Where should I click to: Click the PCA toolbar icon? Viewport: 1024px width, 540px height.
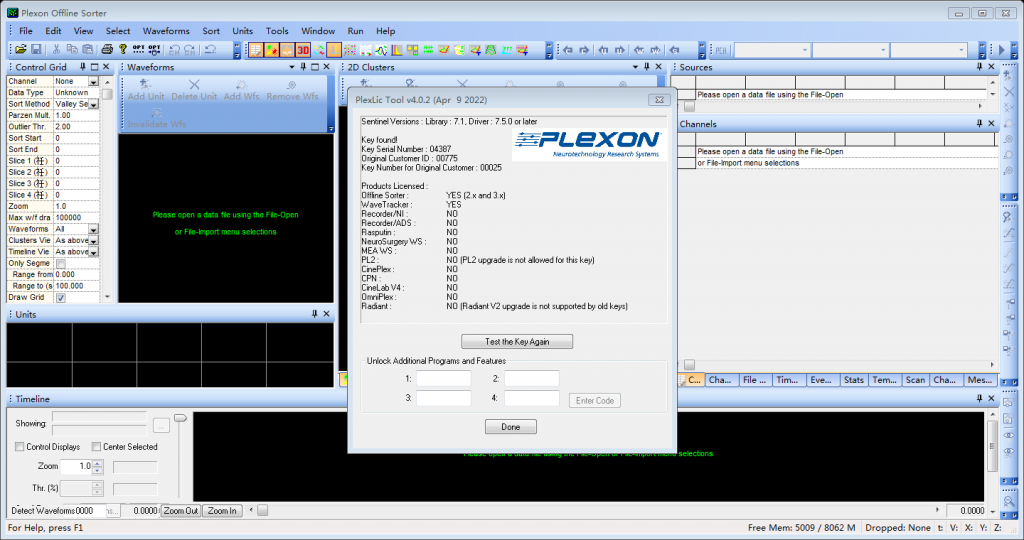pyautogui.click(x=721, y=50)
